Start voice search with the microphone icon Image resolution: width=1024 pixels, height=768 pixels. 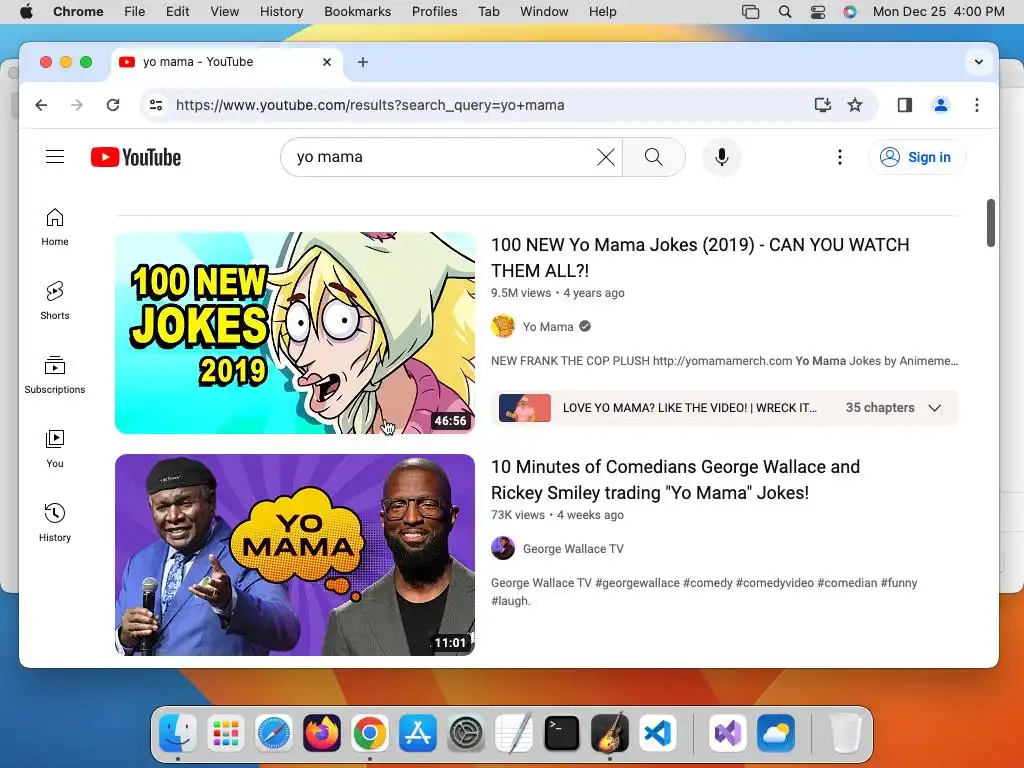coord(722,157)
